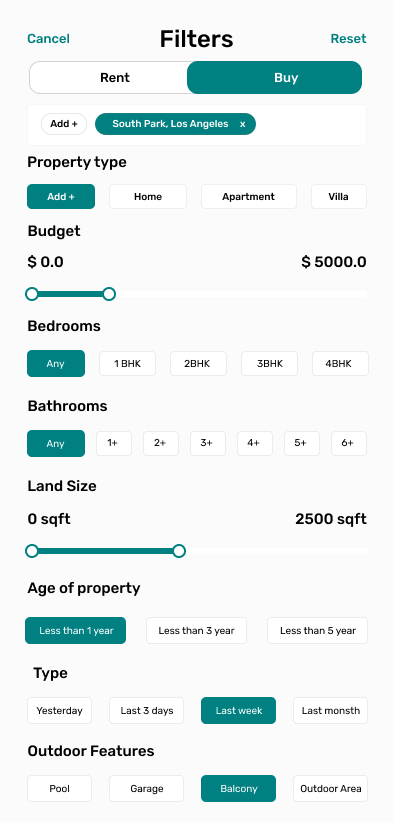The width and height of the screenshot is (393, 822).
Task: Click the Land Size maximum slider handle
Action: click(x=179, y=551)
